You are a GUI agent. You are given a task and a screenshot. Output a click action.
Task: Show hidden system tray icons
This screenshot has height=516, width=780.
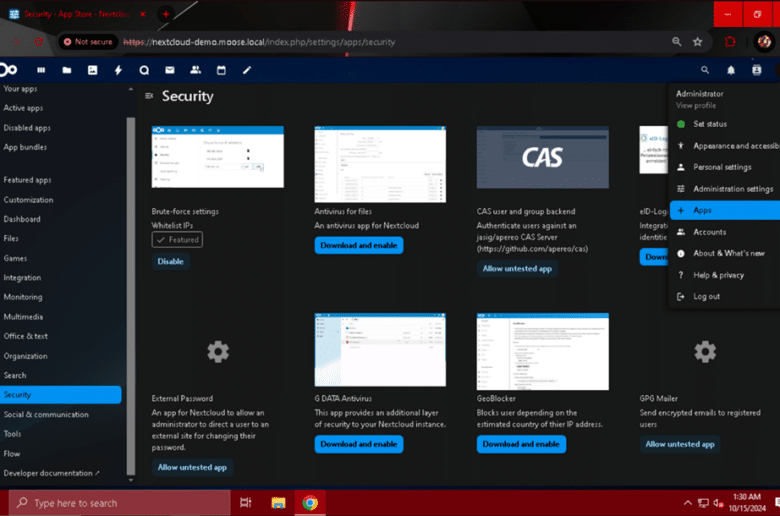click(687, 503)
